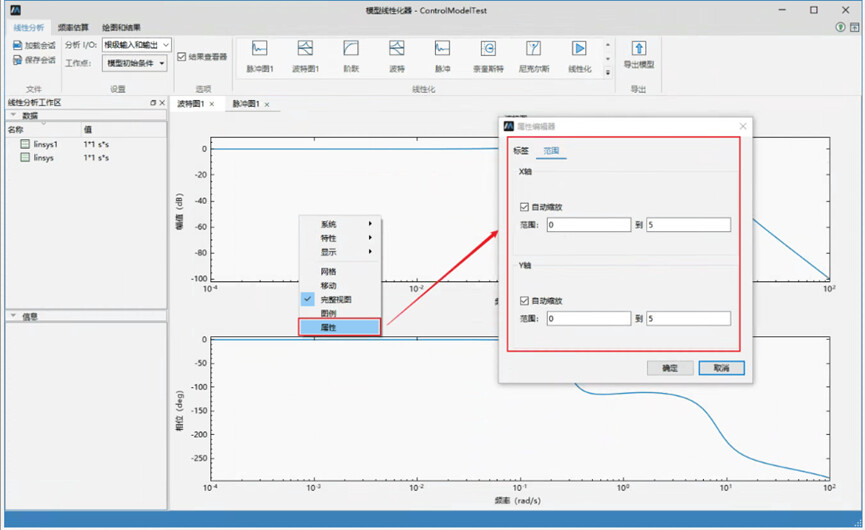The width and height of the screenshot is (865, 530).
Task: Open the 范围 tab in property editor
Action: point(551,151)
